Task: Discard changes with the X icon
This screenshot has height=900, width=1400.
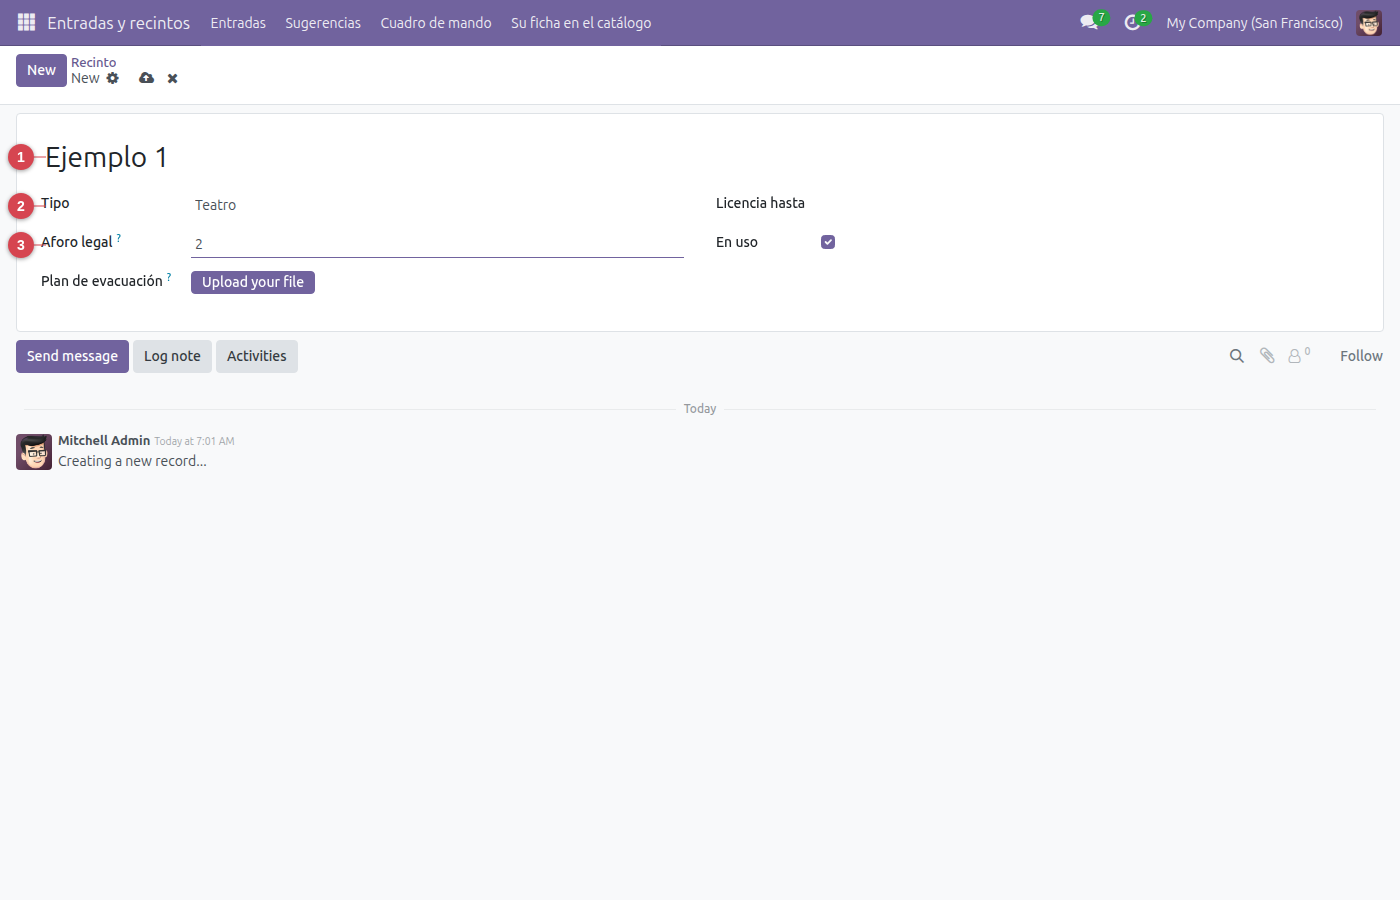Action: pos(173,78)
